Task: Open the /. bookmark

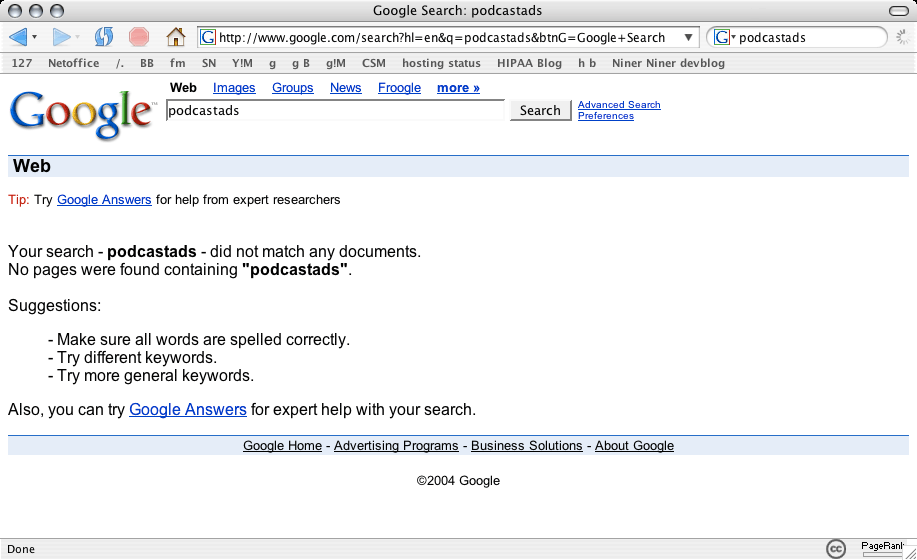Action: coord(120,63)
